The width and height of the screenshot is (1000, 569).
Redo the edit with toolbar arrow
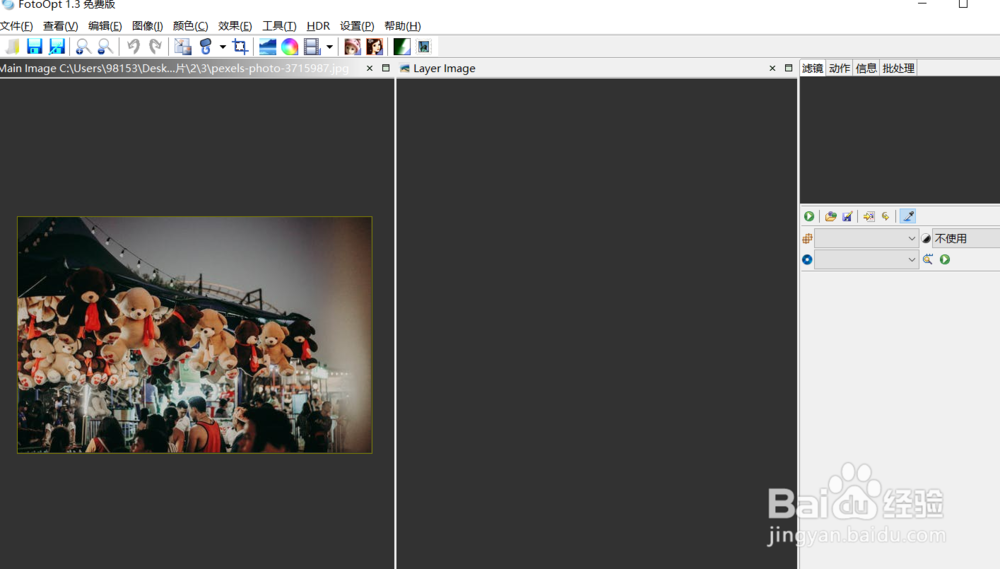click(x=155, y=47)
